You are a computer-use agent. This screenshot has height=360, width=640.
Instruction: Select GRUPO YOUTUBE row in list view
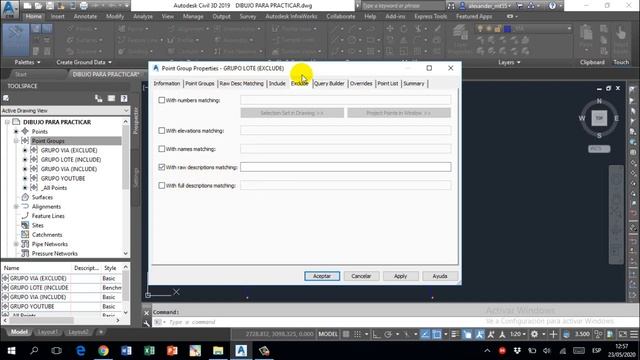point(32,306)
